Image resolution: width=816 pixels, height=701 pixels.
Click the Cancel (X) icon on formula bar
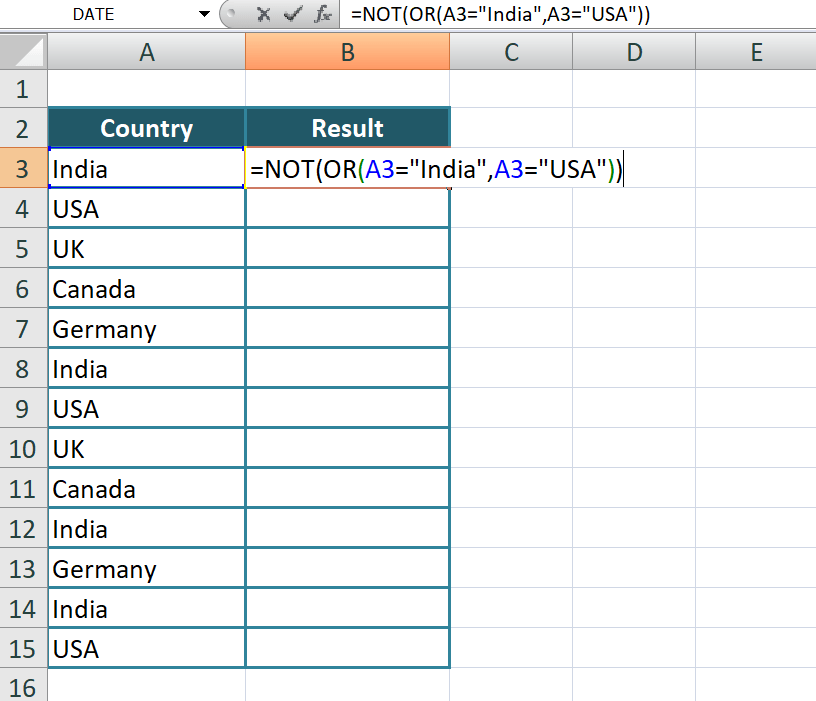[266, 14]
